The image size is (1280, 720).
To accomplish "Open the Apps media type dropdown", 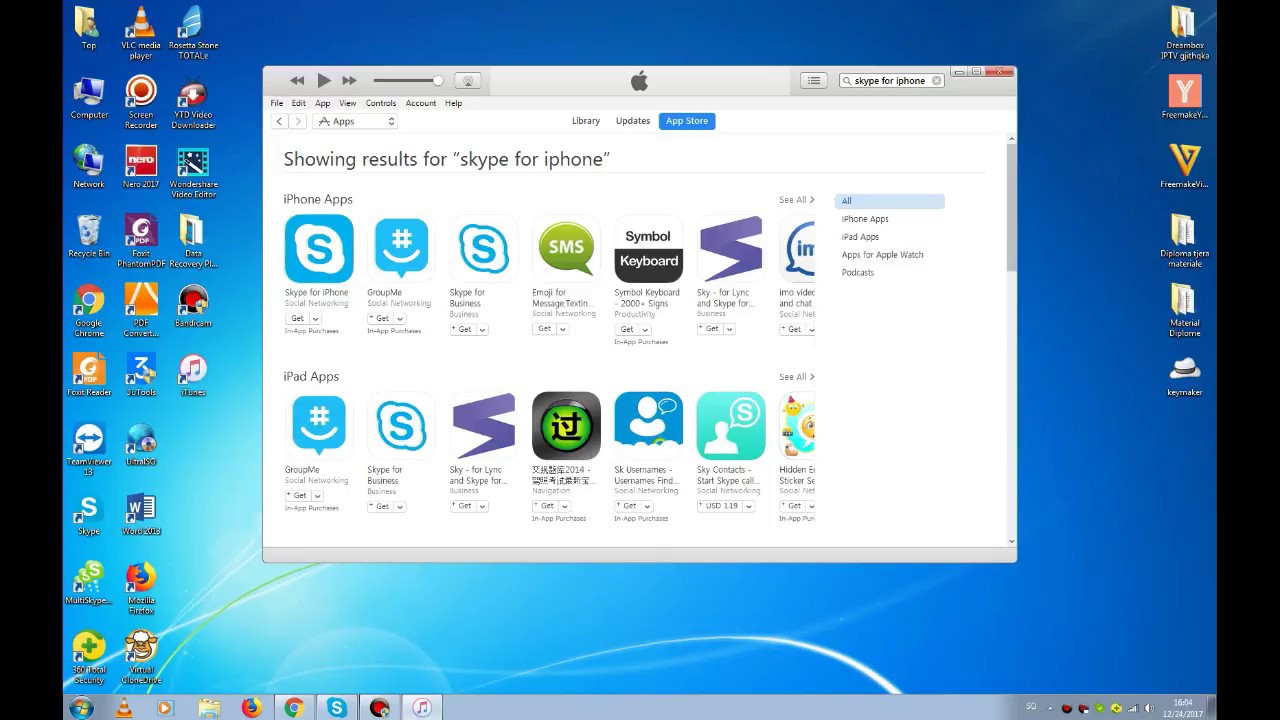I will [x=356, y=121].
